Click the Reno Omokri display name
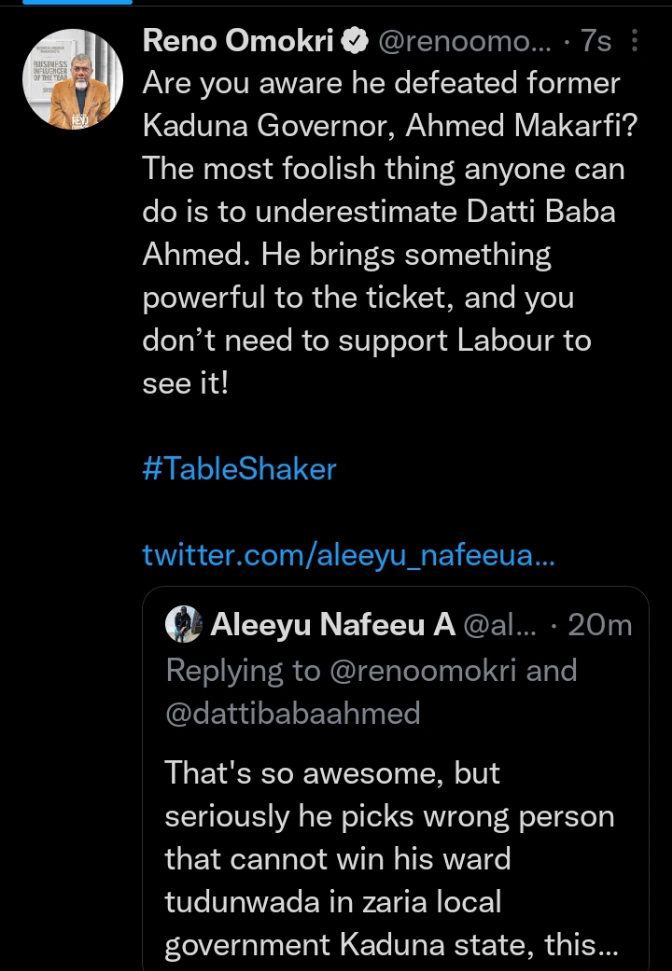Image resolution: width=672 pixels, height=971 pixels. [239, 41]
